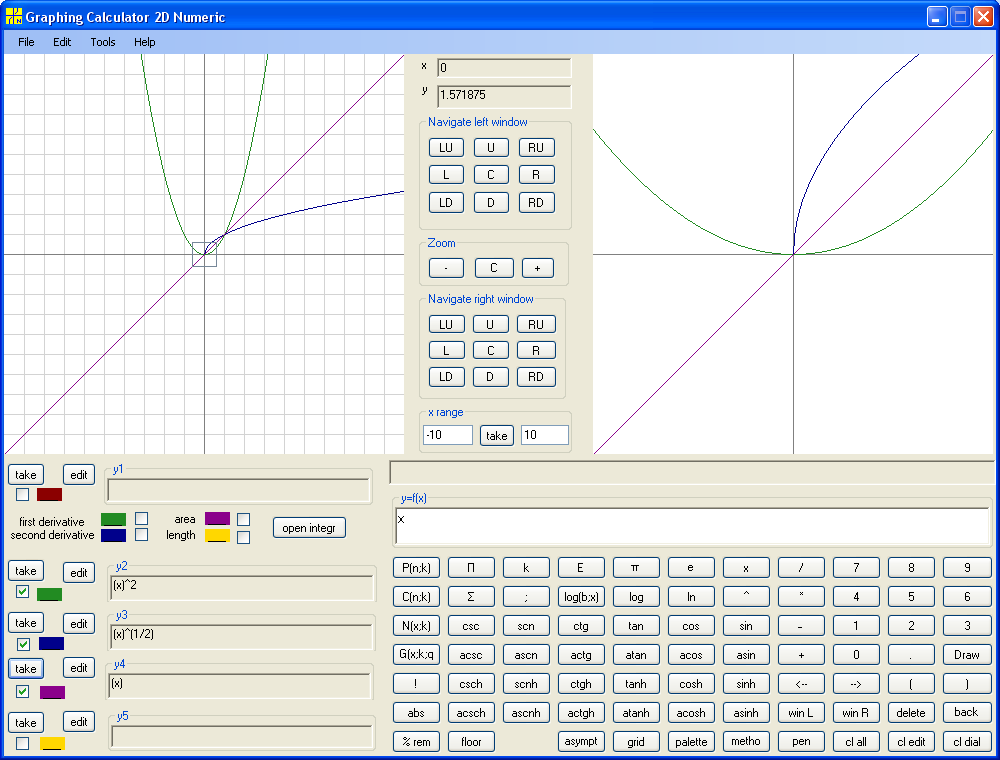The width and height of the screenshot is (1000, 760).
Task: Click the open integr button
Action: coord(309,528)
